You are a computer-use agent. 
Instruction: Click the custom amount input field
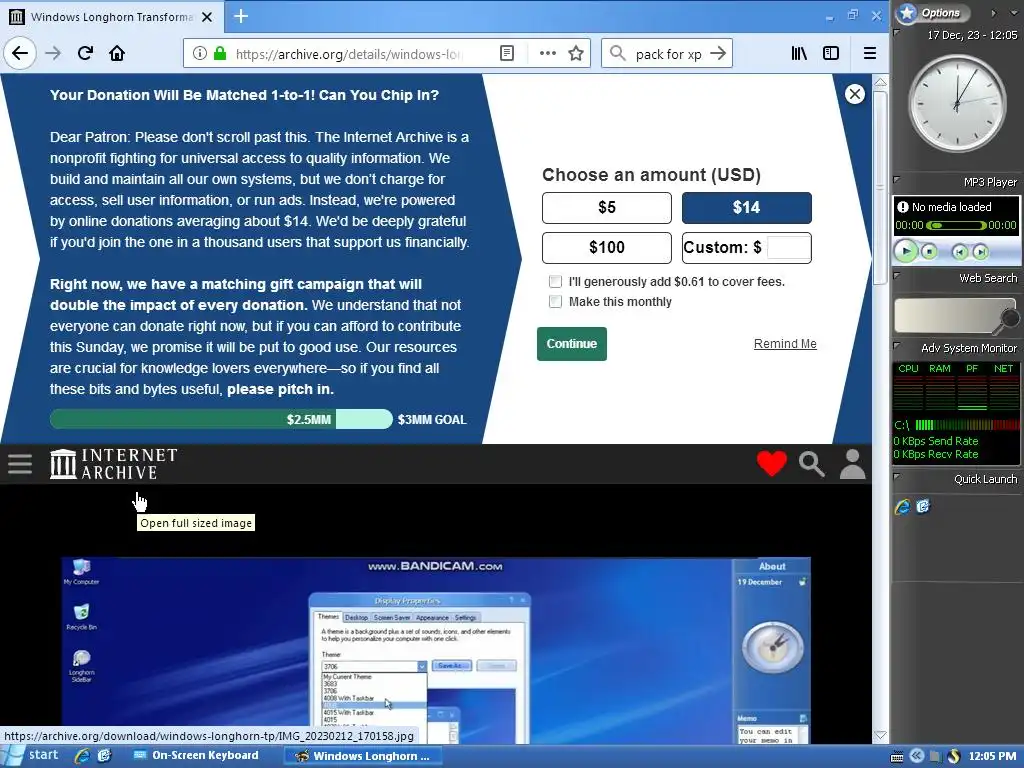788,248
